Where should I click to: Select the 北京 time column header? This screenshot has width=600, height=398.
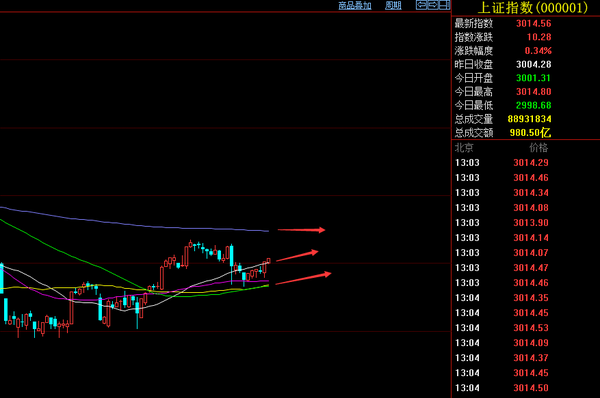464,148
